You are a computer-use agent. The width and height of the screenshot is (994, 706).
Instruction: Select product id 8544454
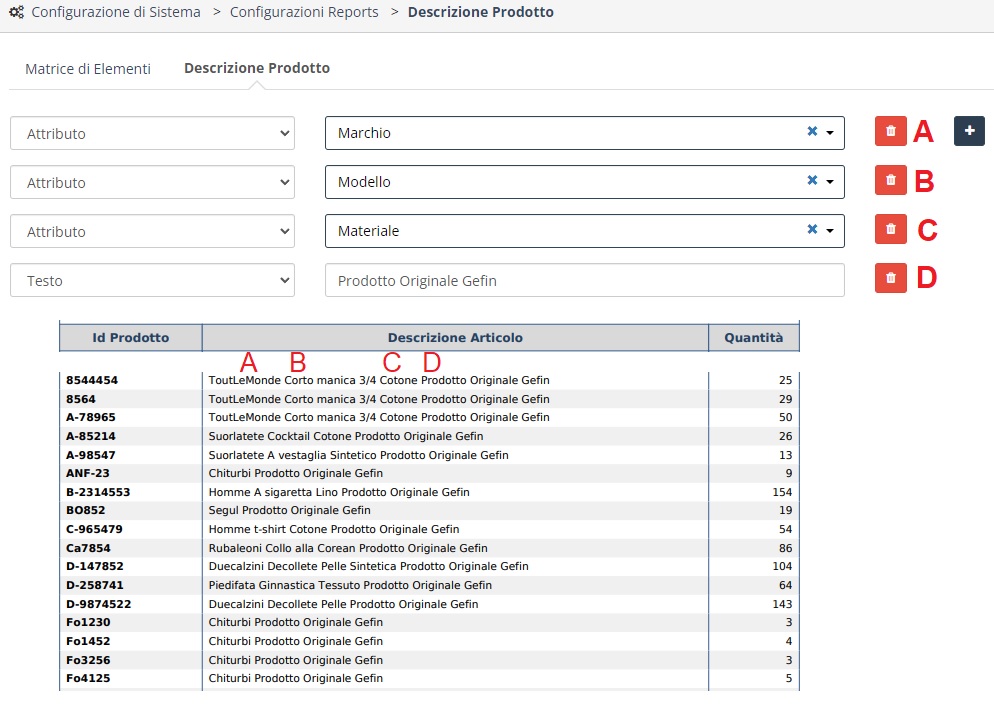[92, 380]
